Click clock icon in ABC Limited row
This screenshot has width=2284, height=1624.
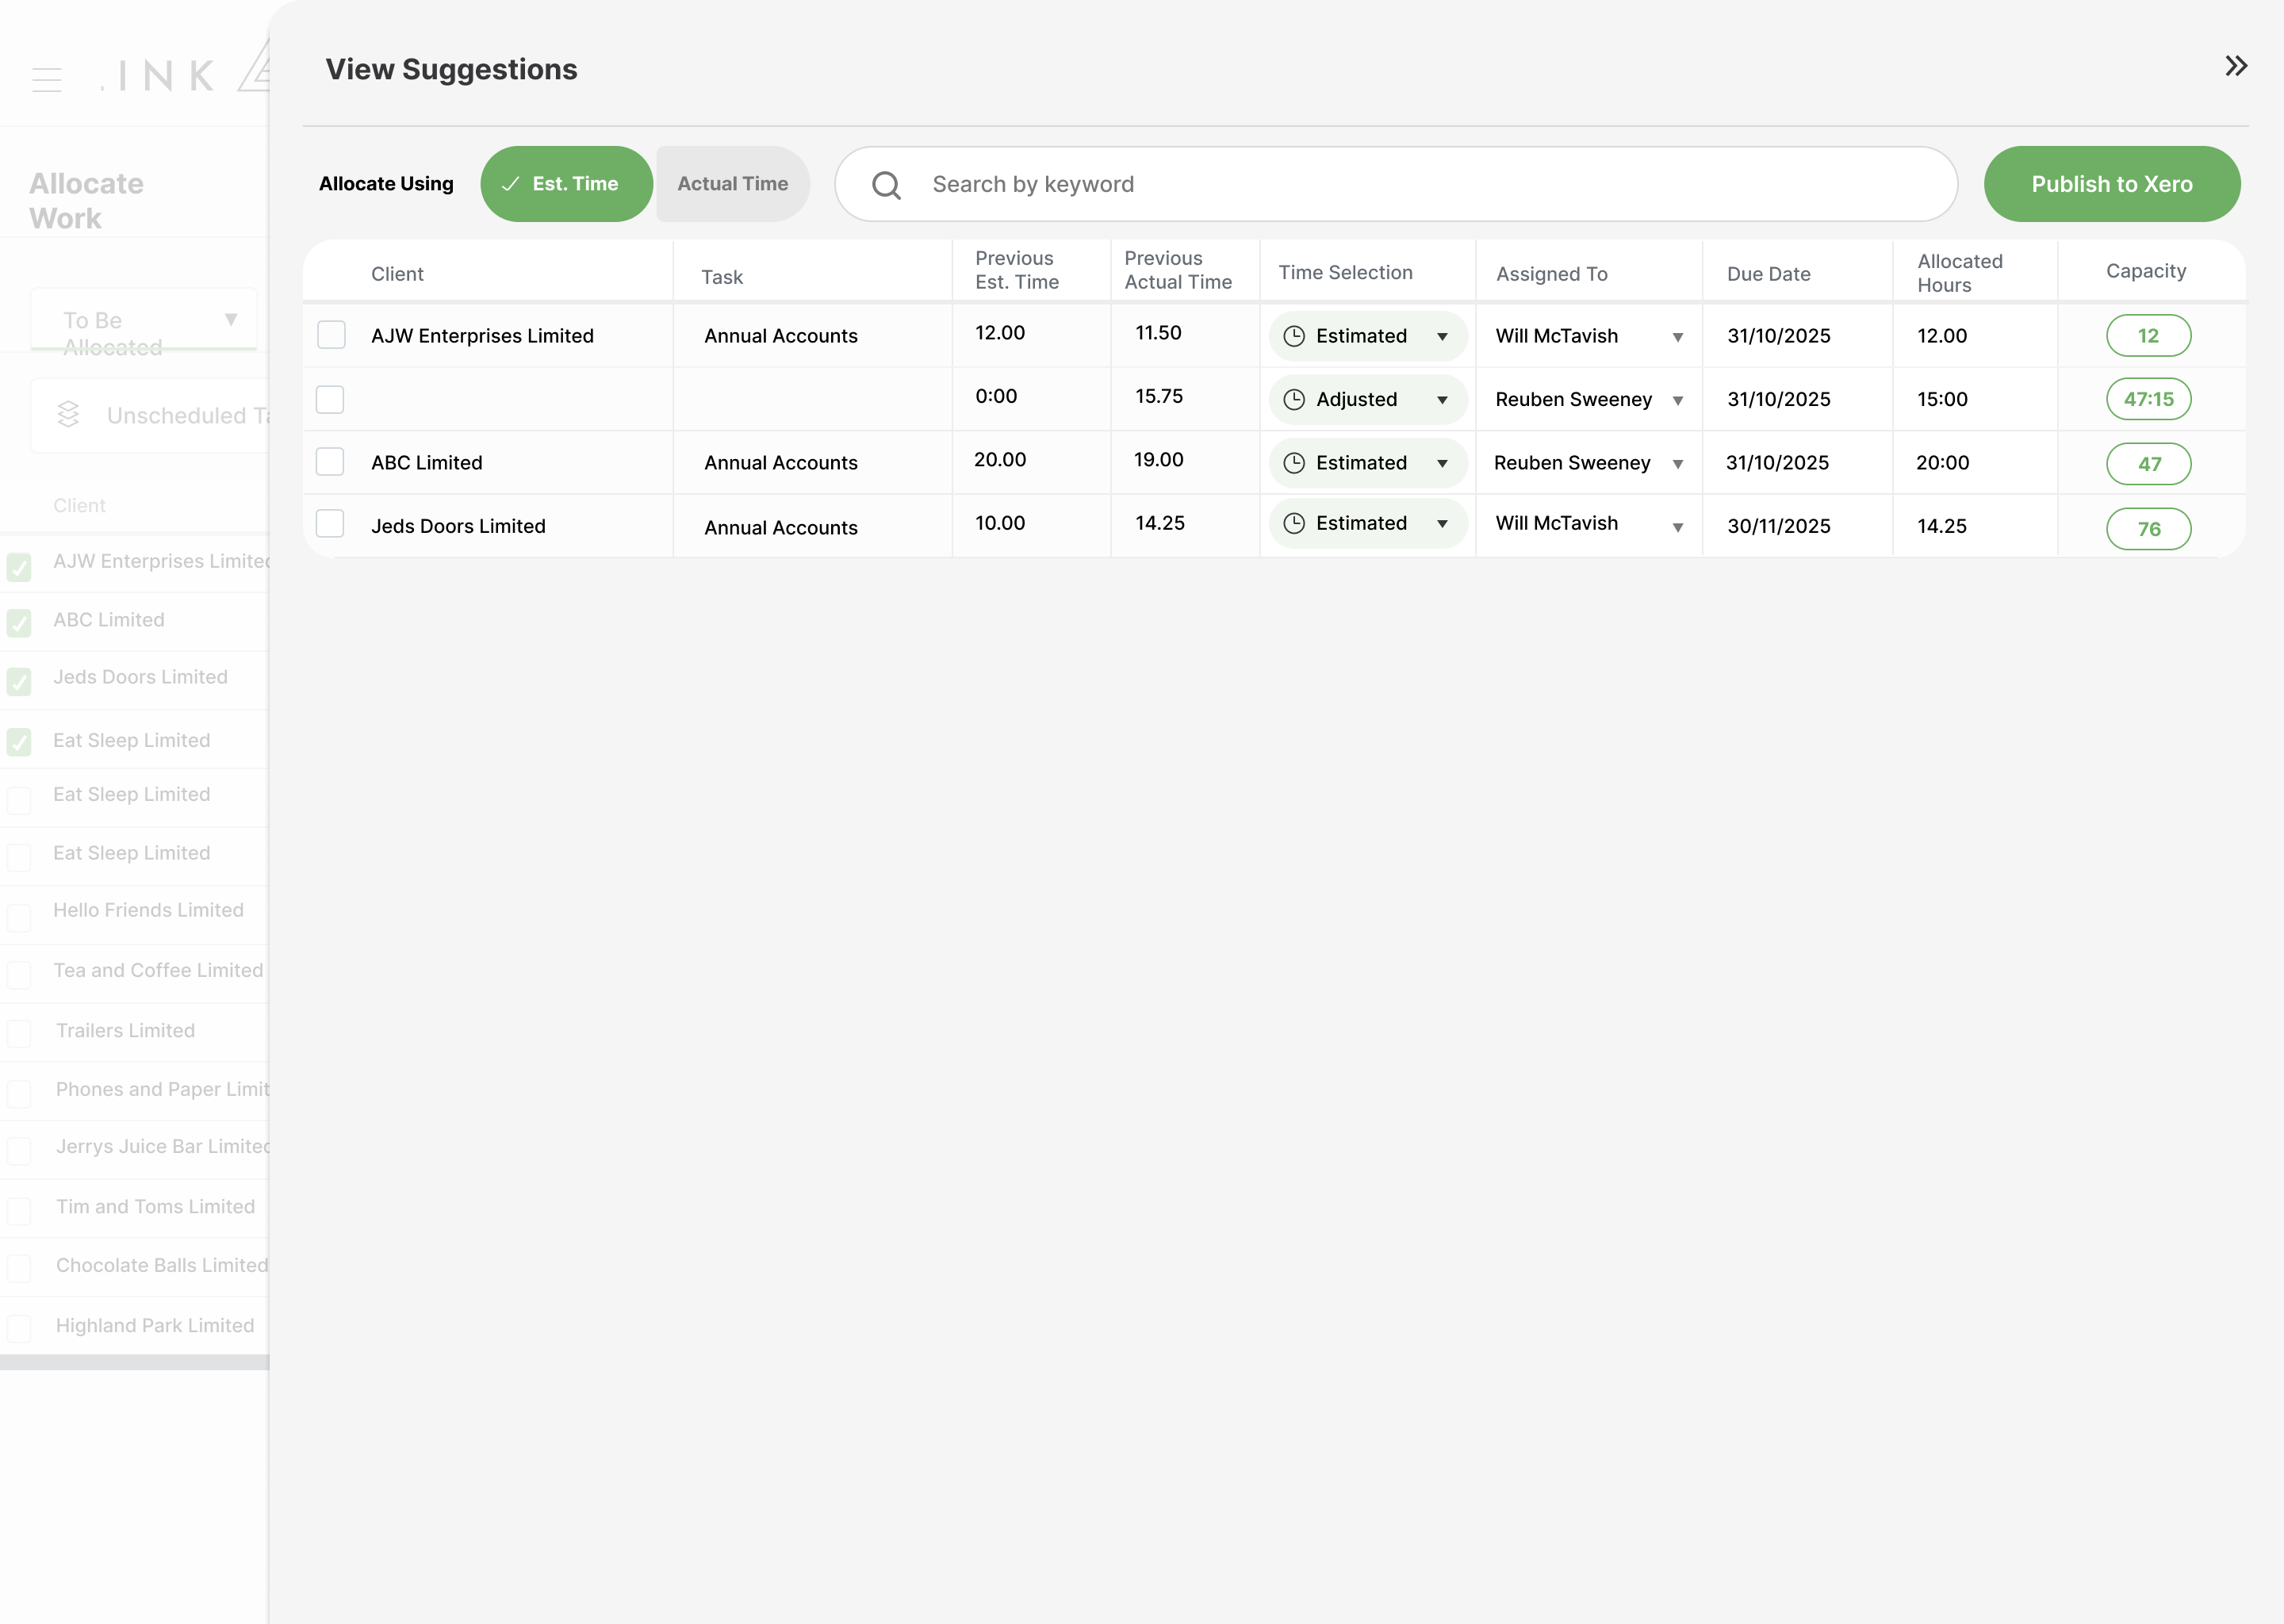(1294, 463)
